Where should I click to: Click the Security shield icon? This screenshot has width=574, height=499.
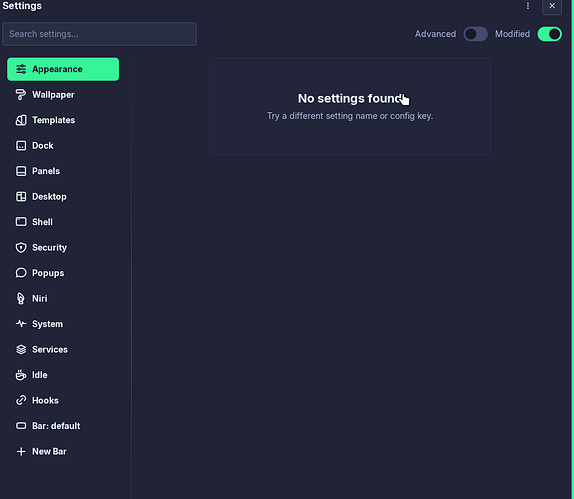[x=21, y=247]
